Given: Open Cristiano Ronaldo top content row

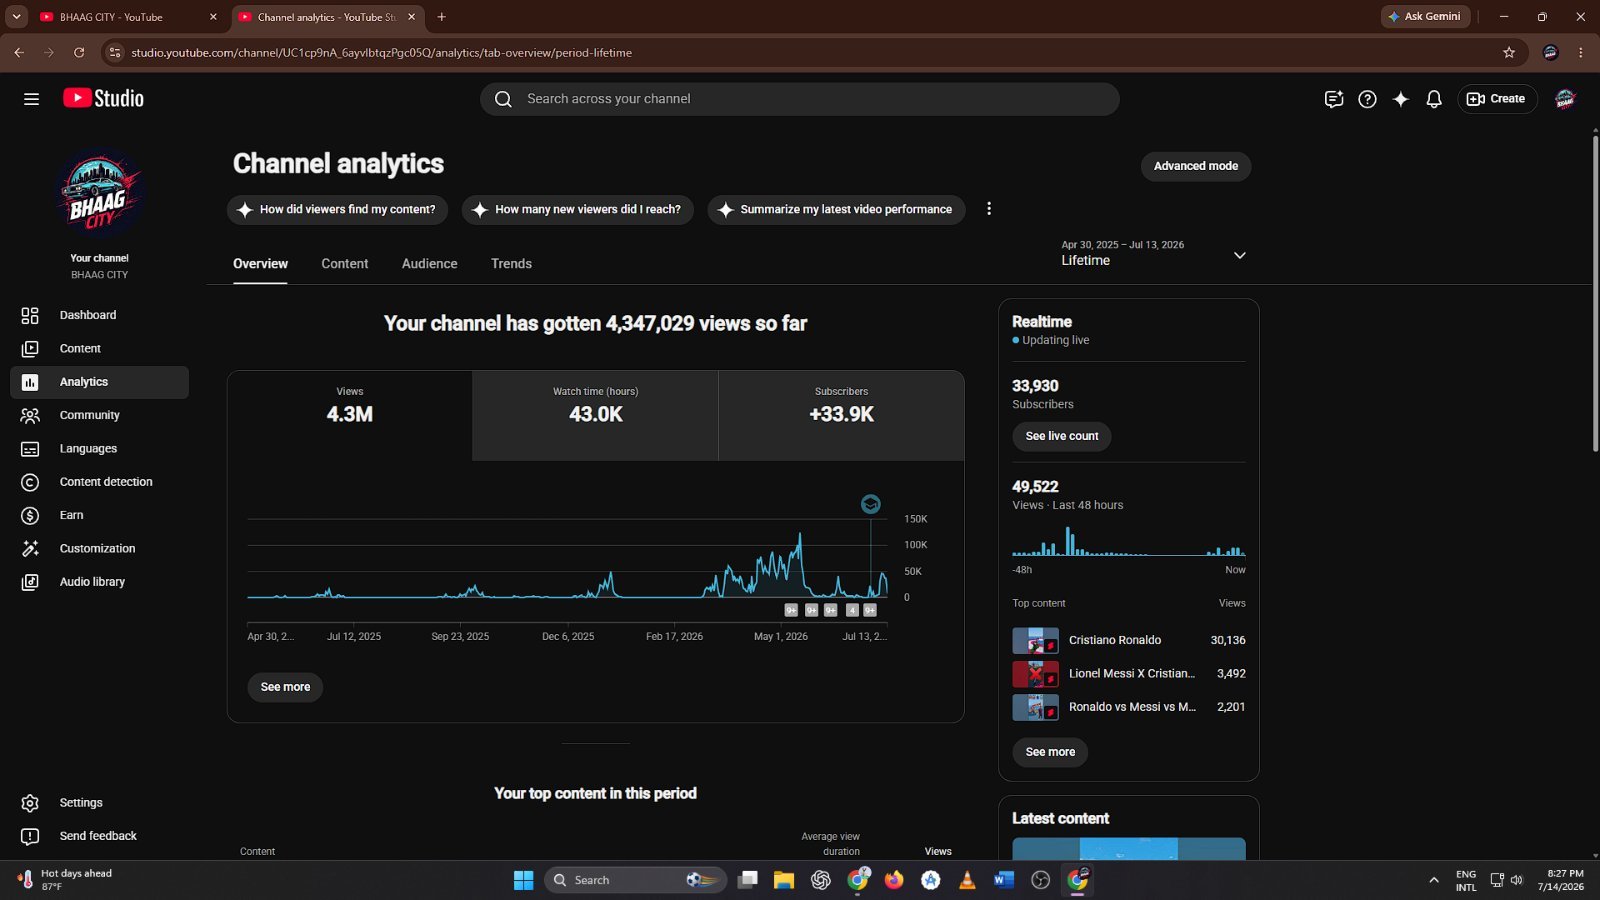Looking at the screenshot, I should pyautogui.click(x=1129, y=641).
